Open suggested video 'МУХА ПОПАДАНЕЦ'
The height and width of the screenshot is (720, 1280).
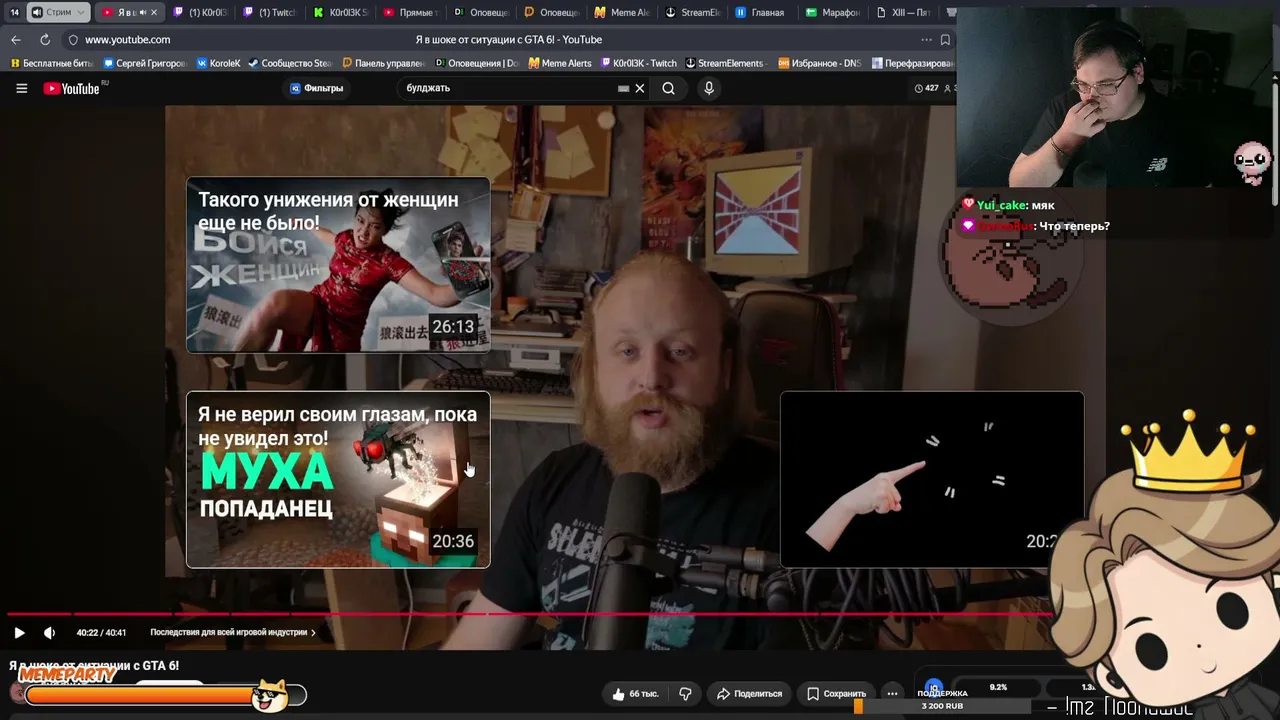[x=338, y=480]
